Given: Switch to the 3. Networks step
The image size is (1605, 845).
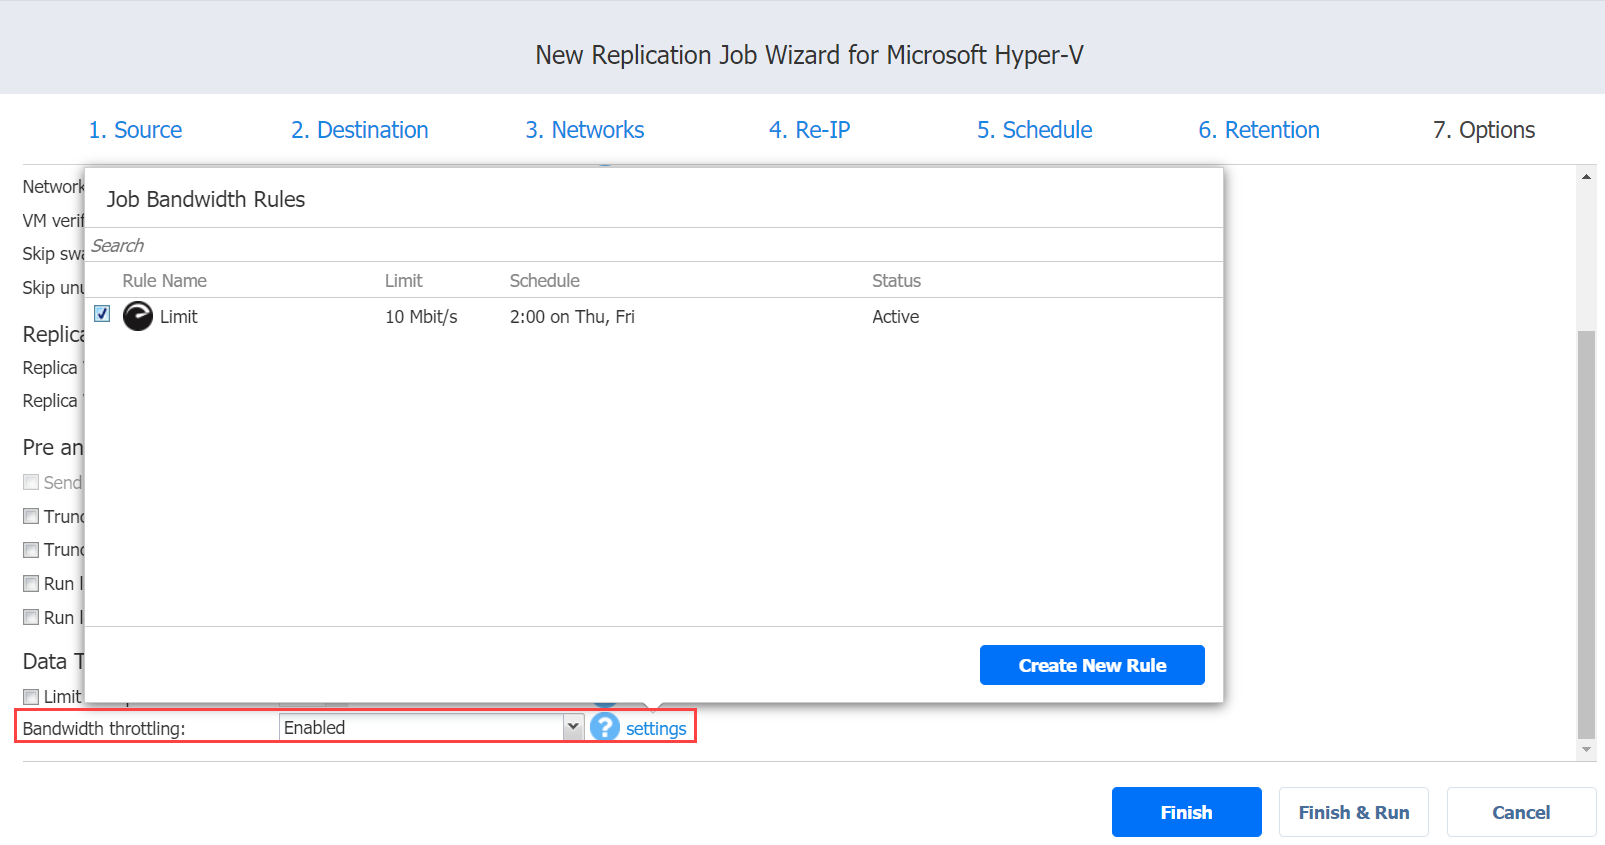Looking at the screenshot, I should pyautogui.click(x=585, y=130).
